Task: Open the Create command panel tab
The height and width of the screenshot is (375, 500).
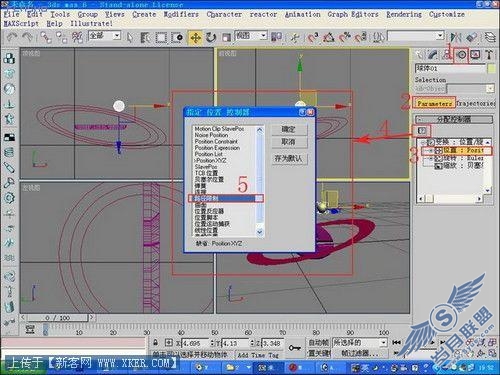Action: point(419,55)
